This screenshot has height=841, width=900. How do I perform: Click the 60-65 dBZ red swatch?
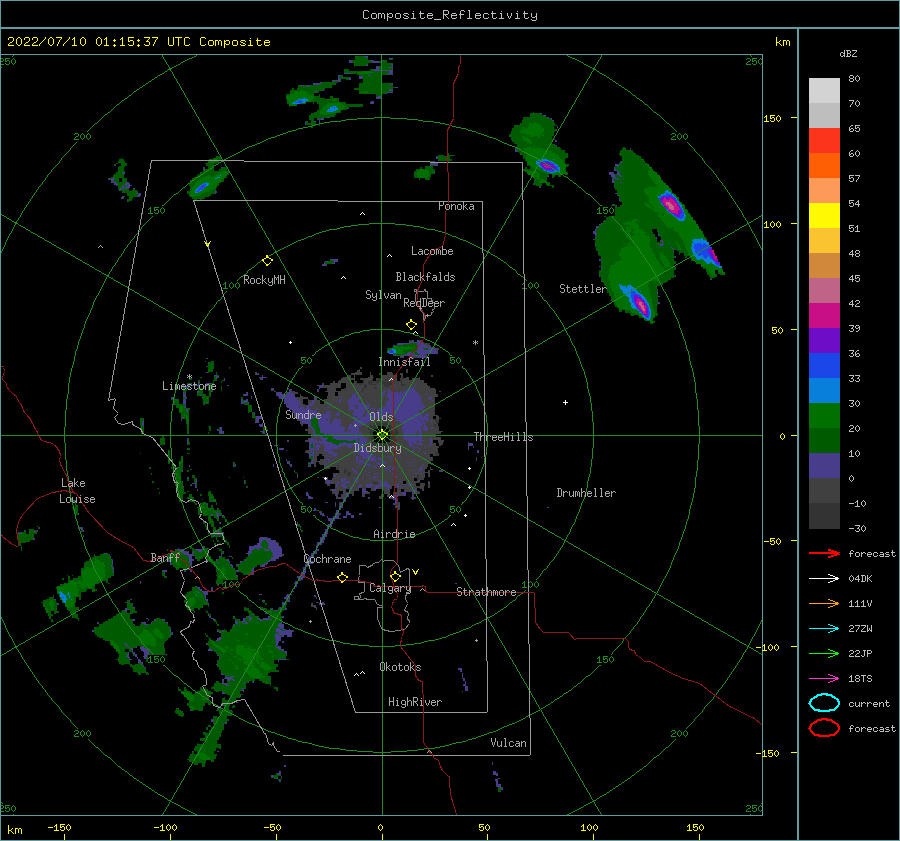coord(824,141)
